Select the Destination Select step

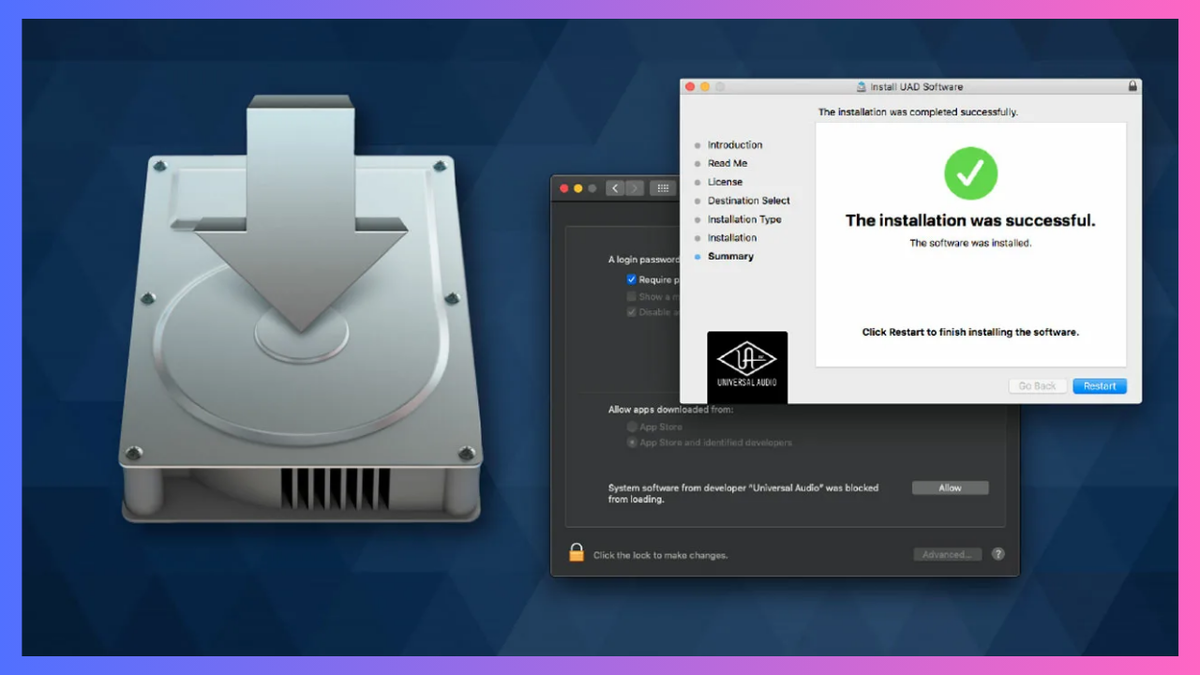pyautogui.click(x=749, y=201)
